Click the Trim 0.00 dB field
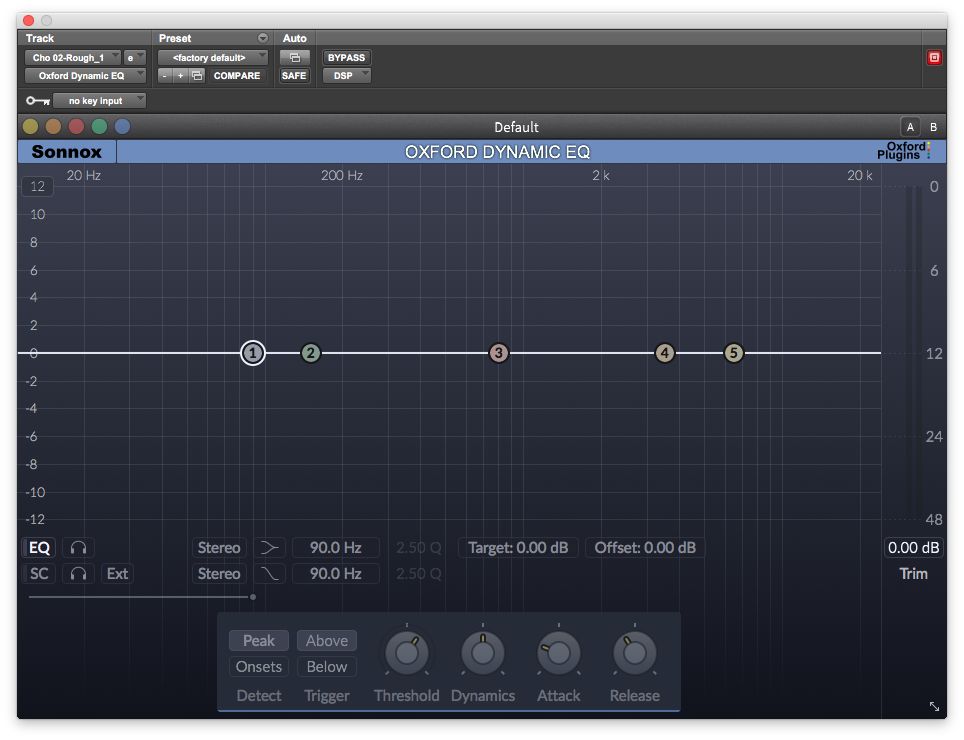Viewport: 964px width, 740px height. (913, 548)
